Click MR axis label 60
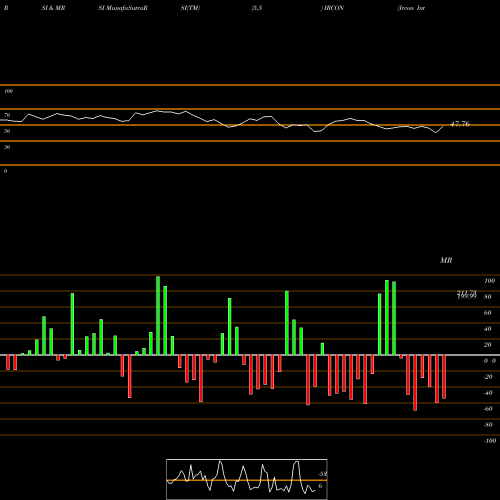500x500 pixels. [488, 313]
